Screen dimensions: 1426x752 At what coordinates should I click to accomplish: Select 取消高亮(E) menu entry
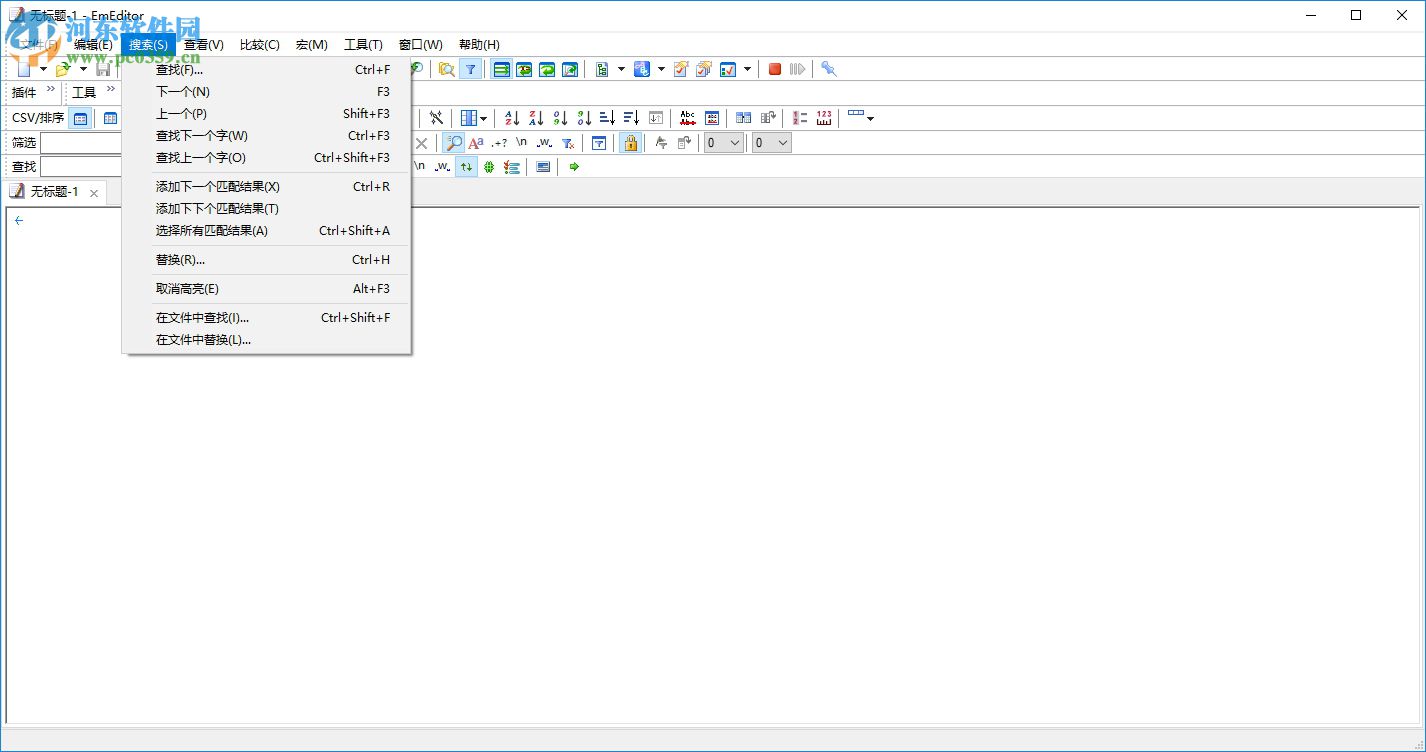[x=266, y=289]
